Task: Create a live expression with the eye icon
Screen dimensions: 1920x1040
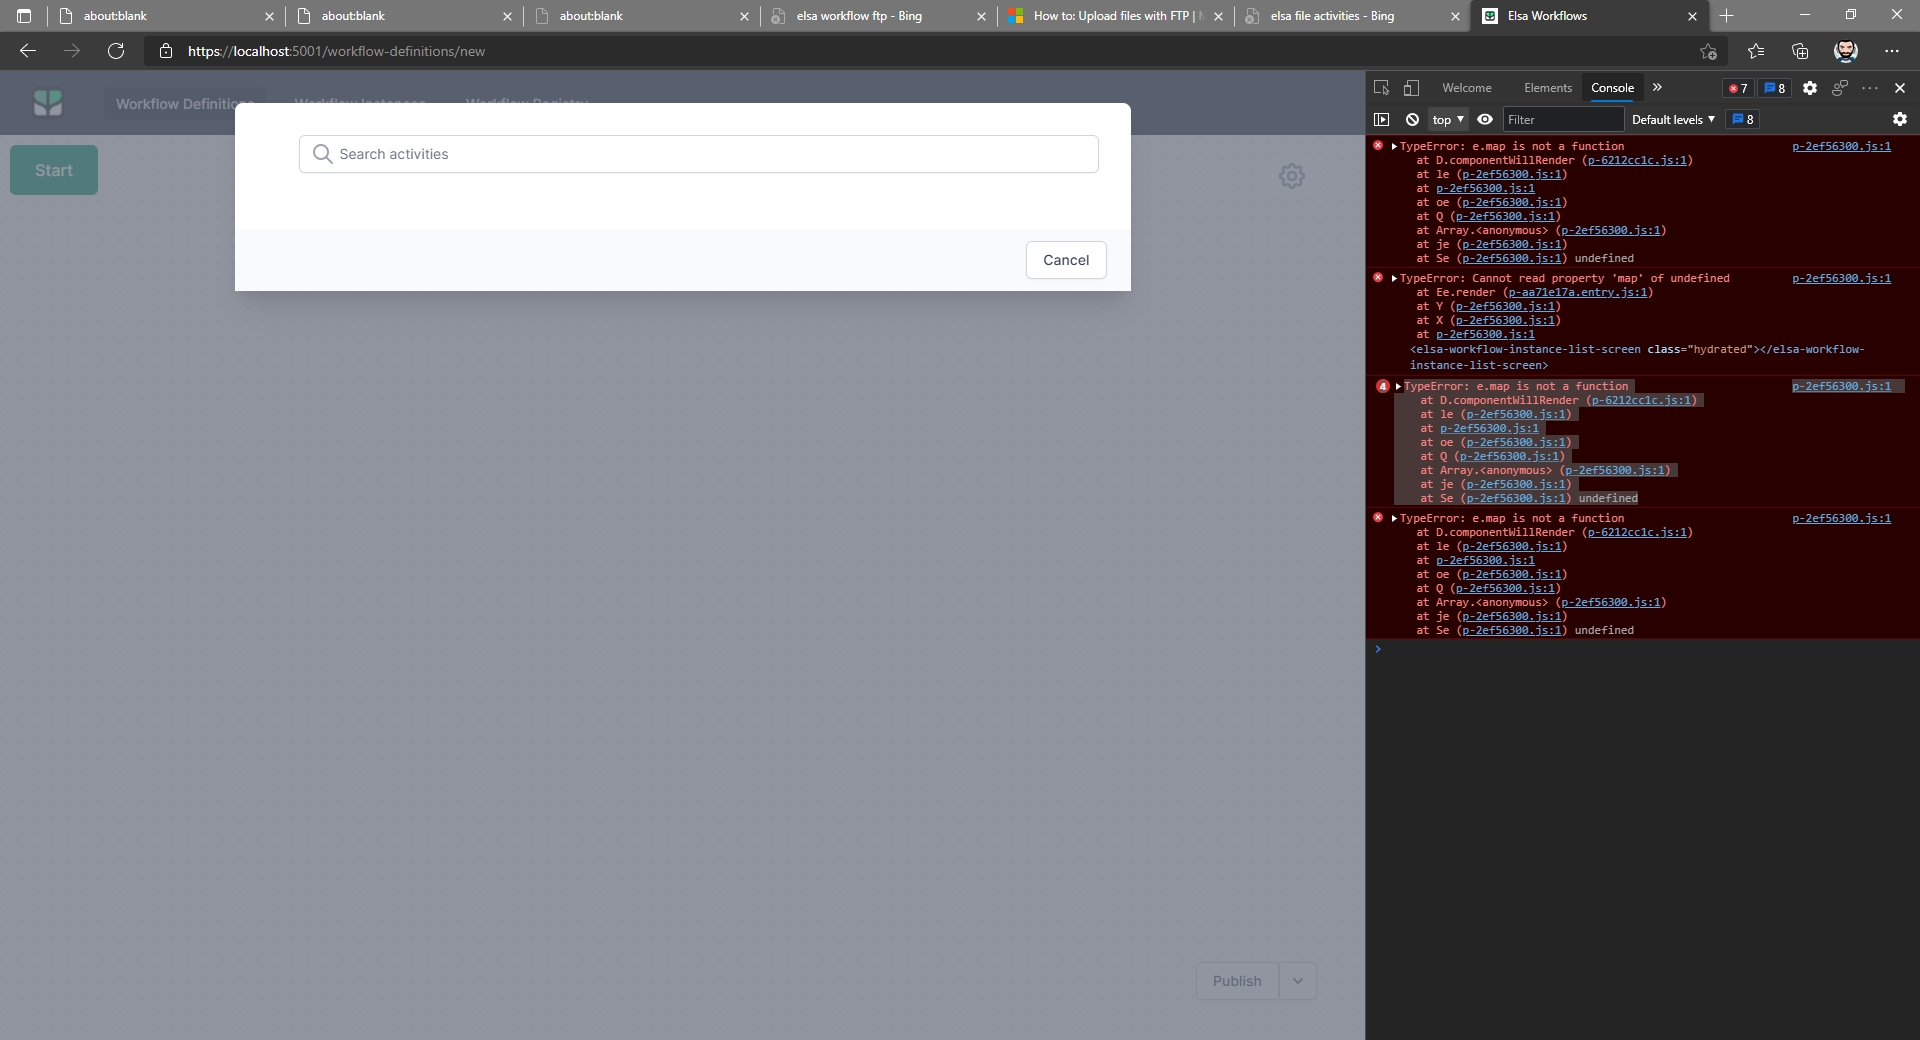Action: point(1485,119)
